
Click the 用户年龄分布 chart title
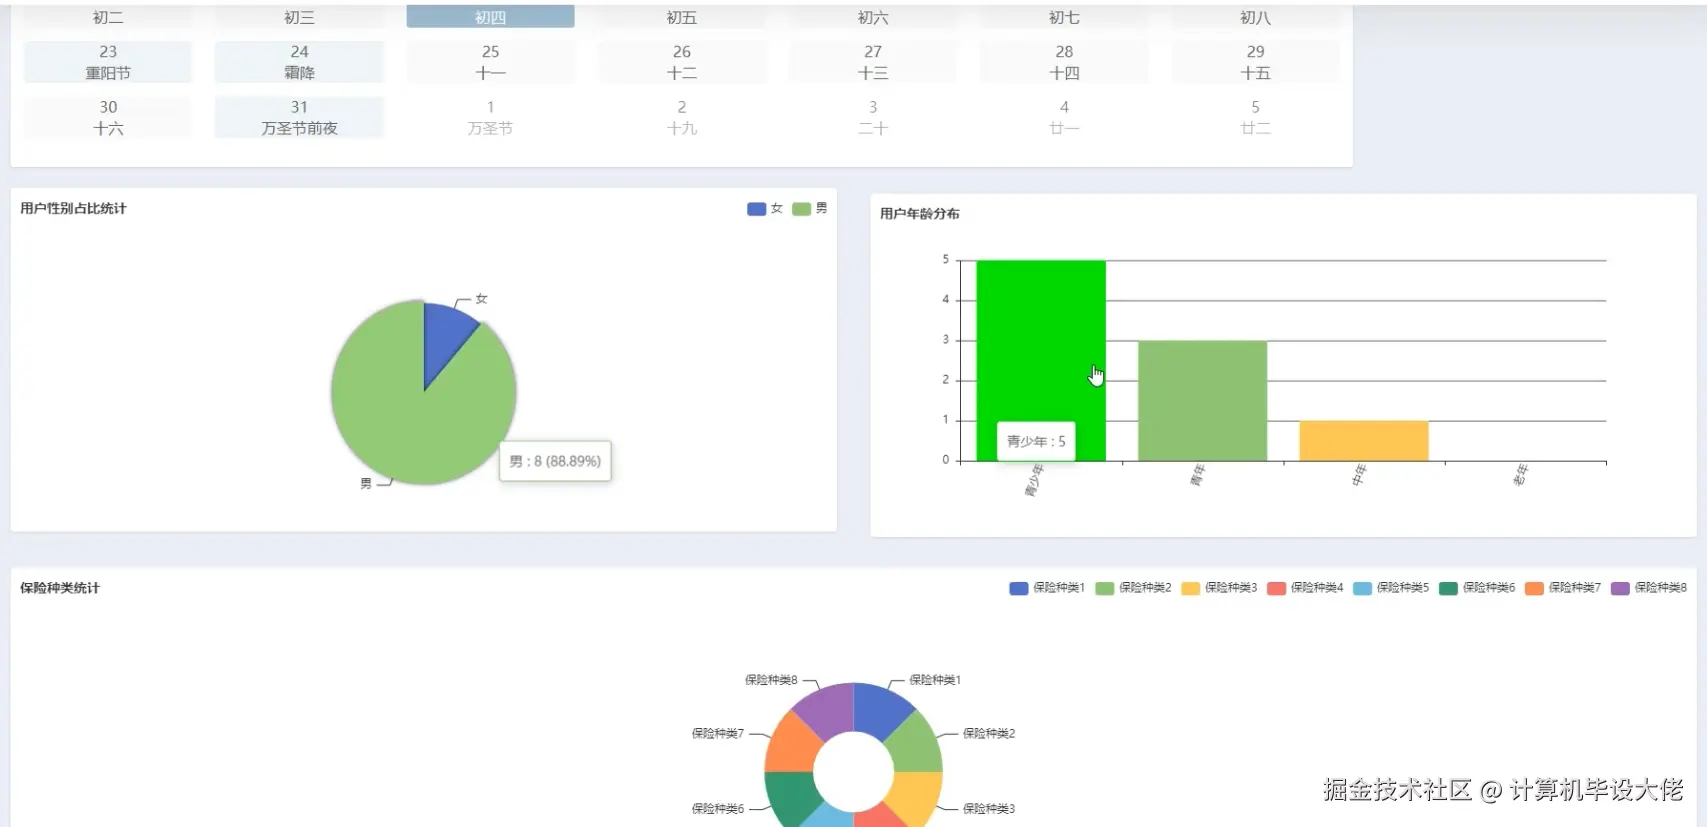pos(920,214)
